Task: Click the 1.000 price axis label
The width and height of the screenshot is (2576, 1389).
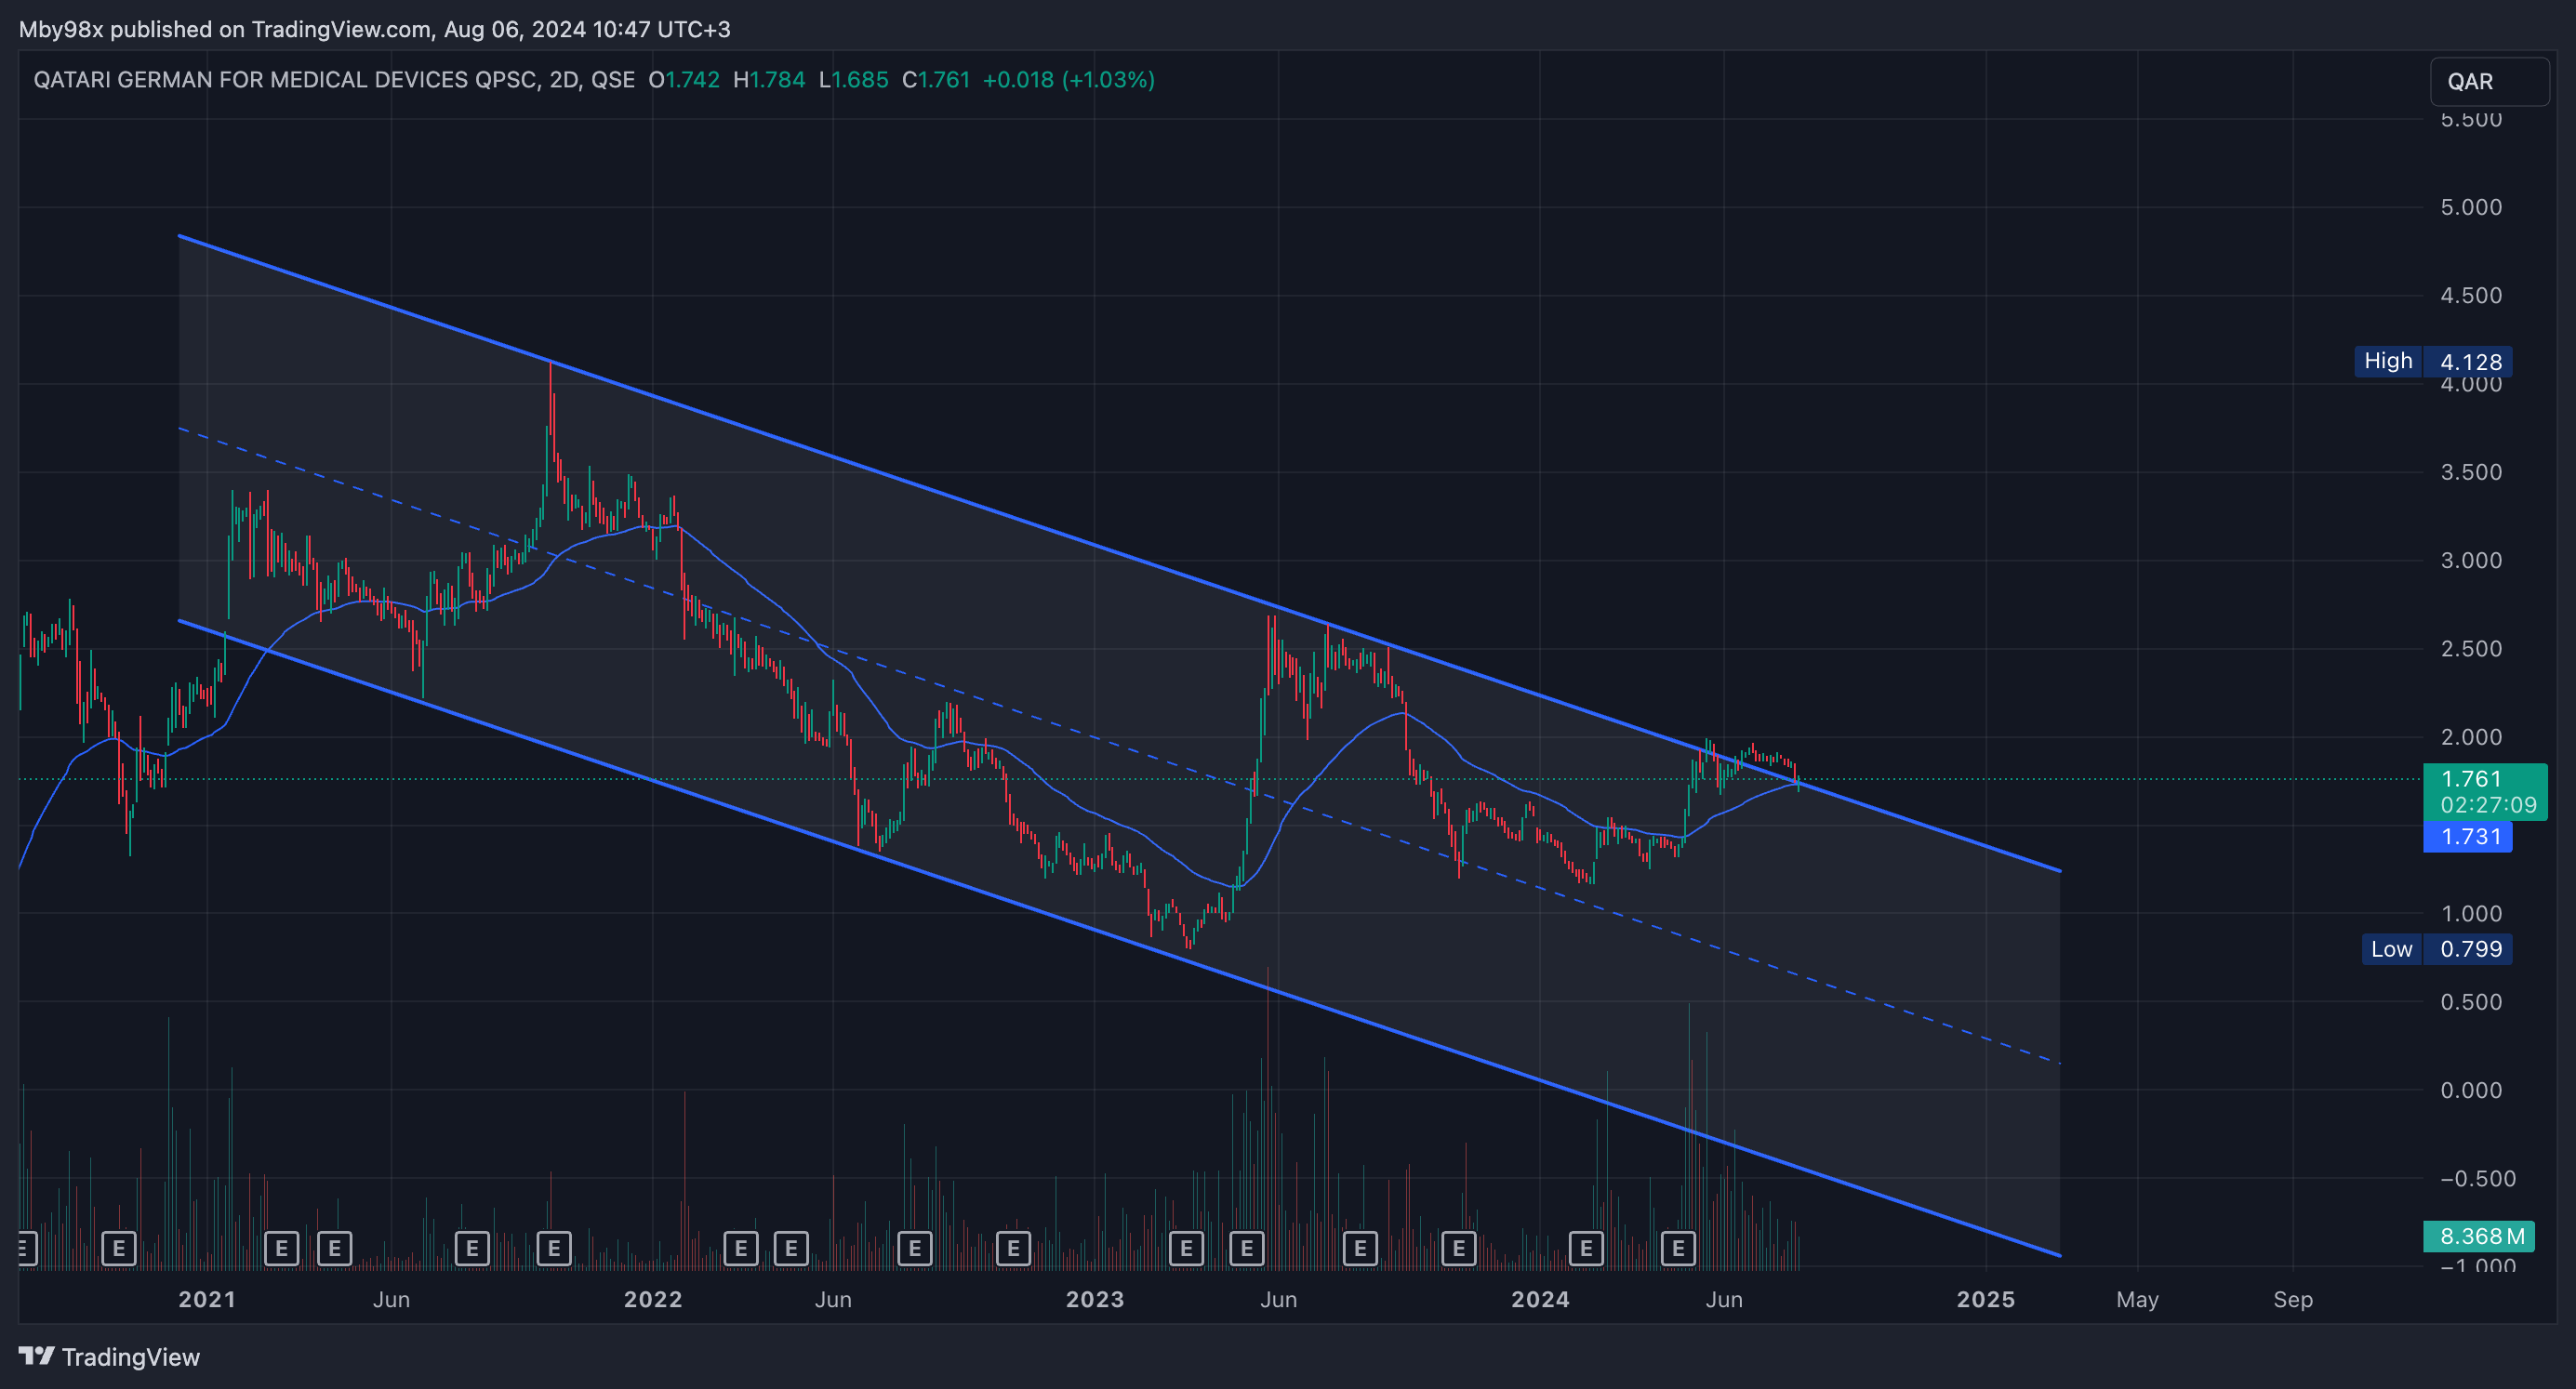Action: click(2471, 913)
